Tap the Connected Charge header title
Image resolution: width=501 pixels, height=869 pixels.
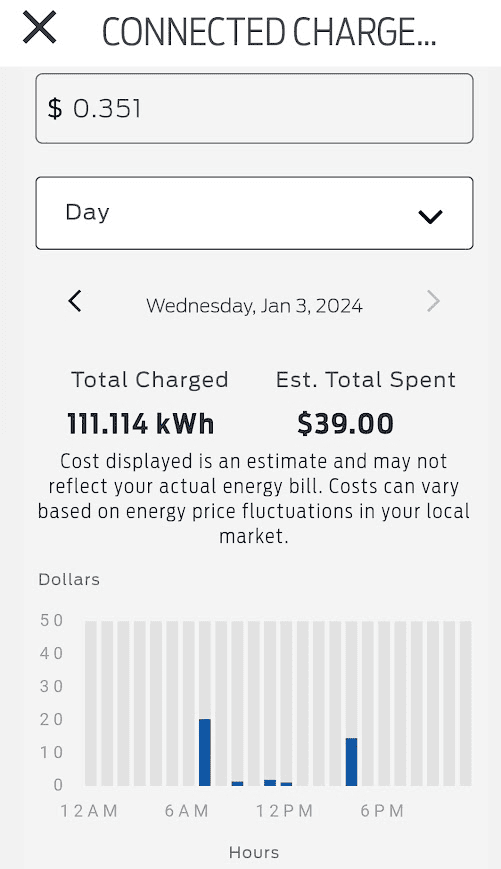269,32
